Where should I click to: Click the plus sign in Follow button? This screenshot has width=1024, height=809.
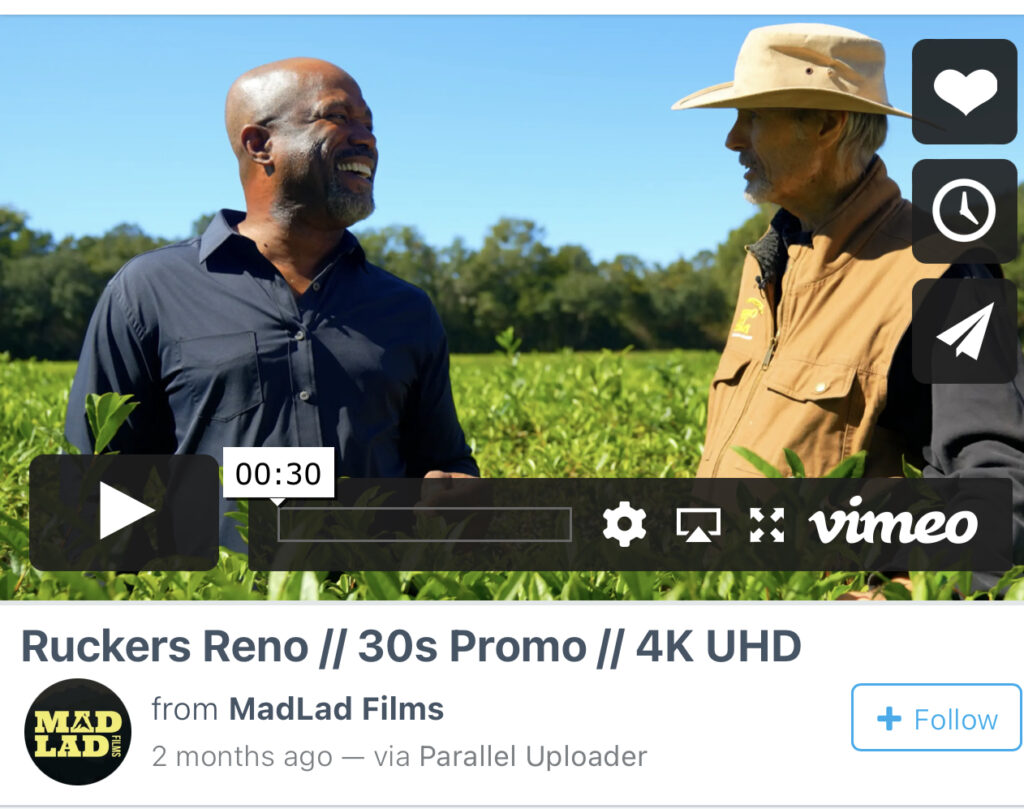889,719
